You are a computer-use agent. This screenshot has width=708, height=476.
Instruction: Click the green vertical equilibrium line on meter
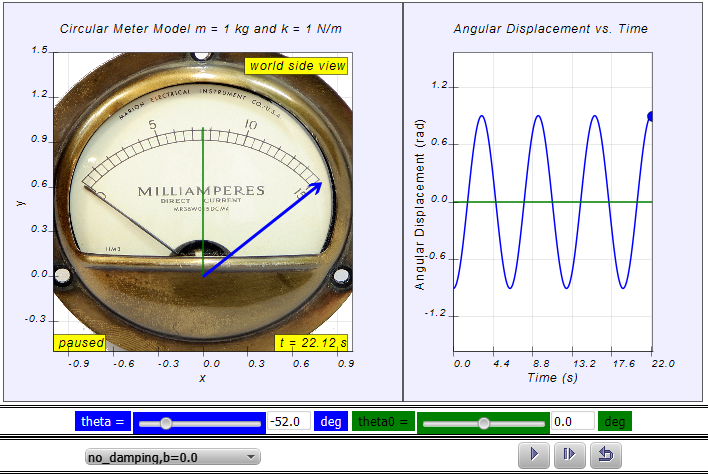coord(203,202)
